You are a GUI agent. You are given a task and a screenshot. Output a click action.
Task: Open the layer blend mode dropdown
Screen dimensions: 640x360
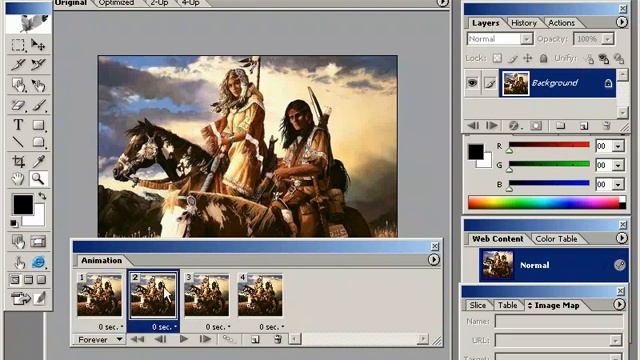click(x=527, y=39)
